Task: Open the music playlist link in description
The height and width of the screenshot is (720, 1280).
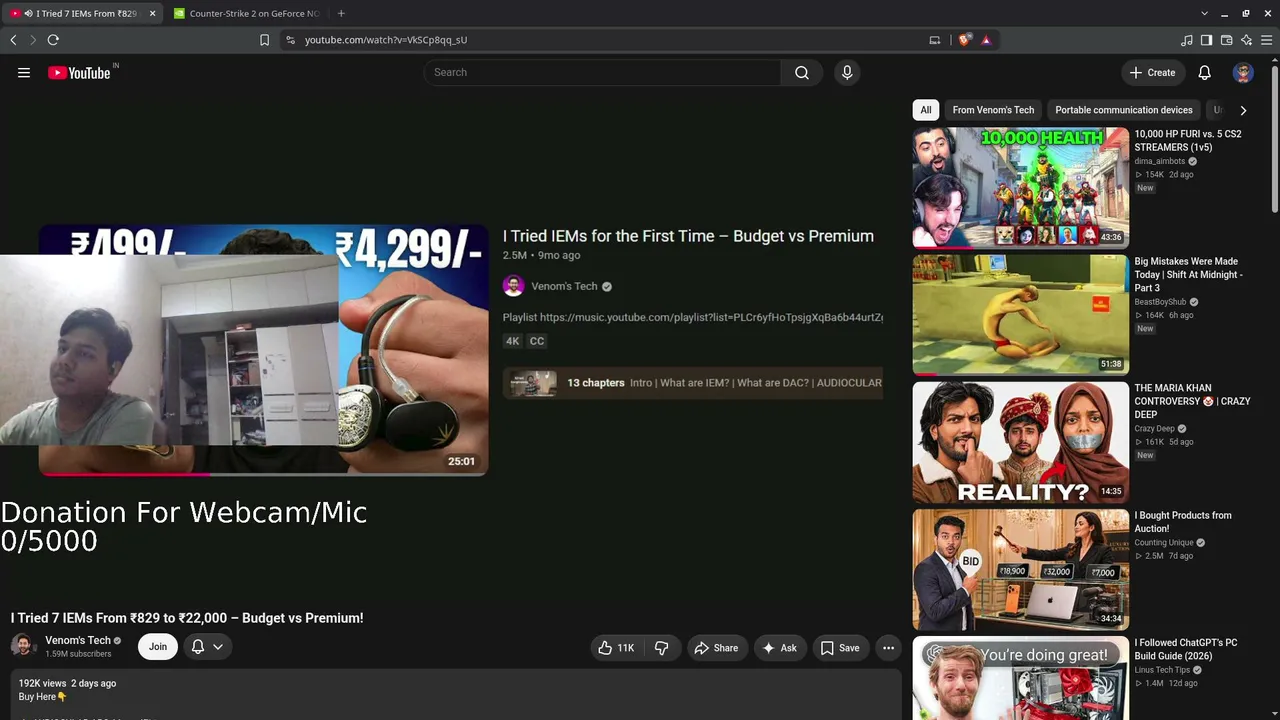Action: point(711,317)
